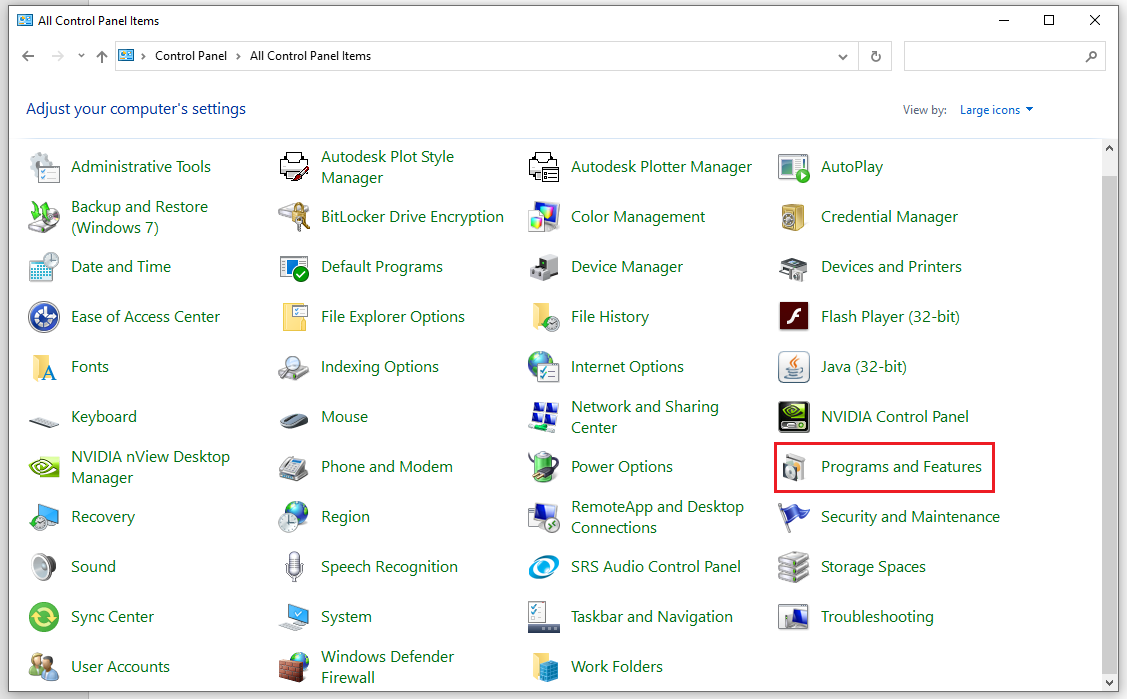Open Flash Player (32-bit) settings
The width and height of the screenshot is (1127, 699).
pyautogui.click(x=889, y=316)
